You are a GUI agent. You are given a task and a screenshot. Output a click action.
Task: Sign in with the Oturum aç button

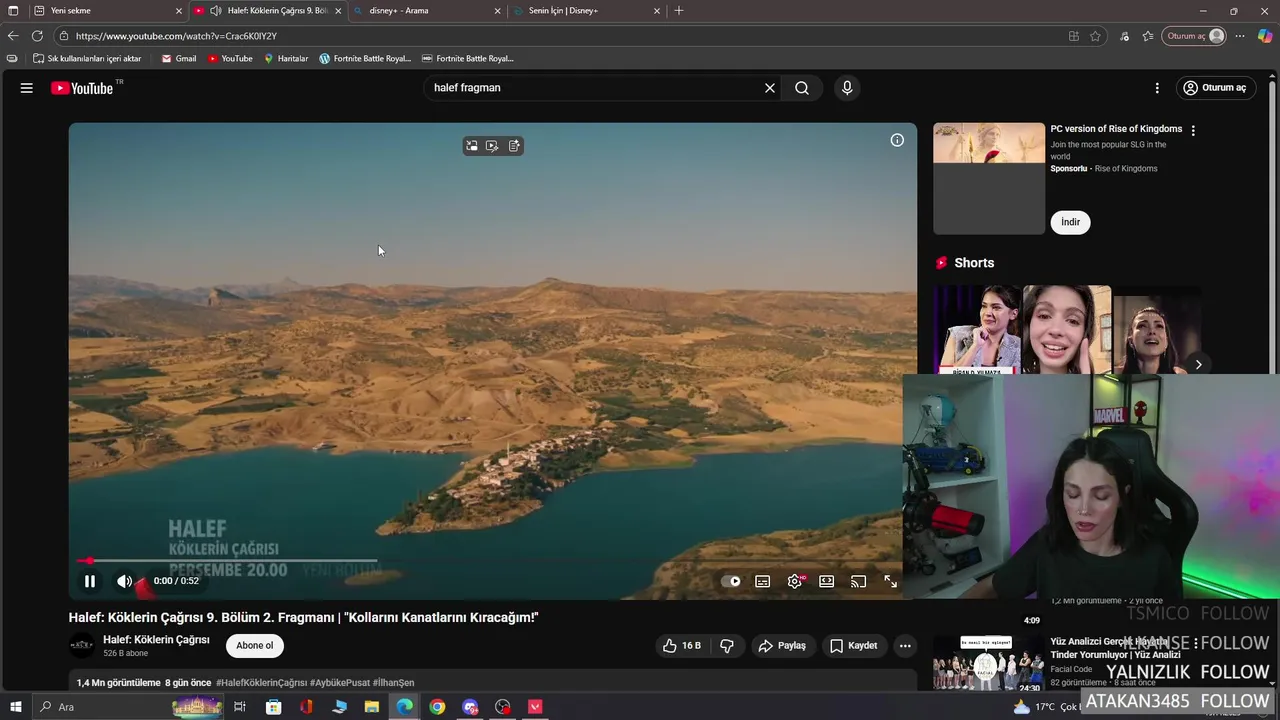(1215, 88)
